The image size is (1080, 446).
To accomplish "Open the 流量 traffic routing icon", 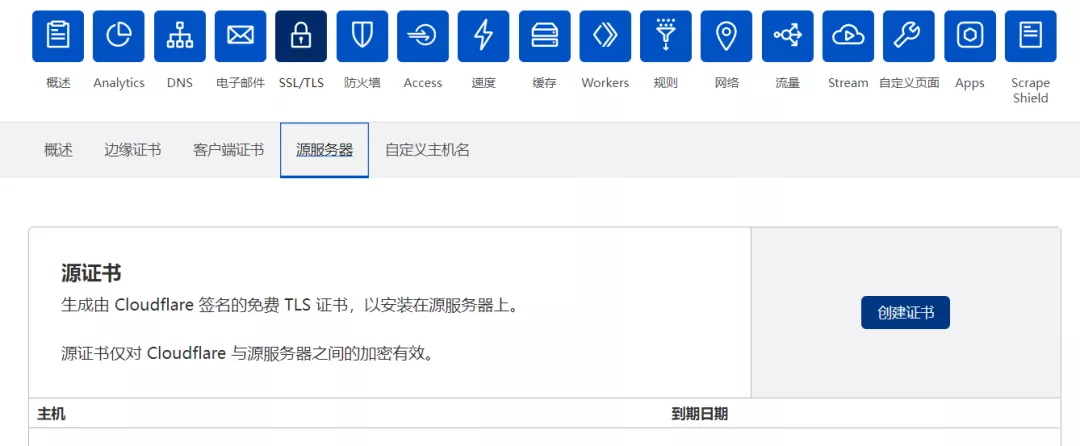I will coord(787,36).
